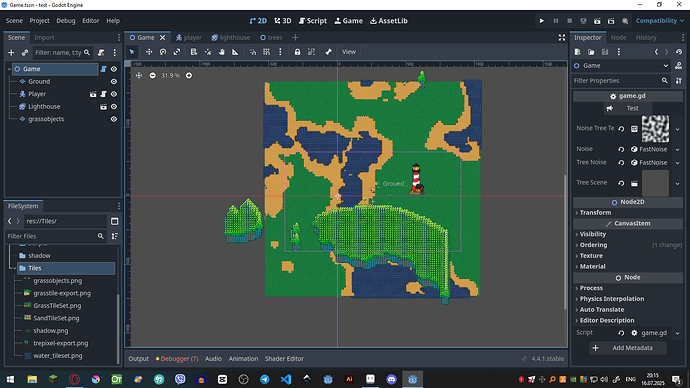Toggle visibility of the Lighthouse node
The height and width of the screenshot is (388, 690).
[114, 106]
